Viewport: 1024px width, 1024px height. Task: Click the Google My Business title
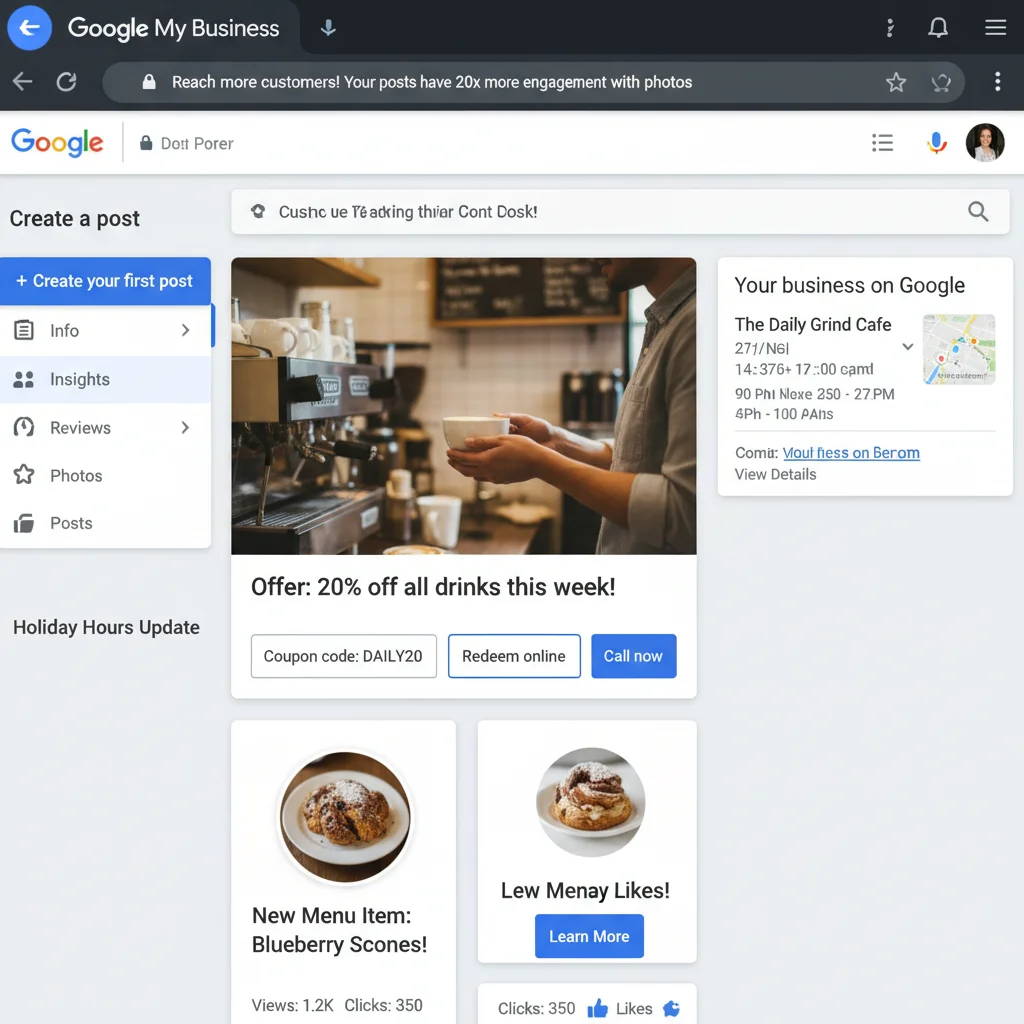coord(174,28)
